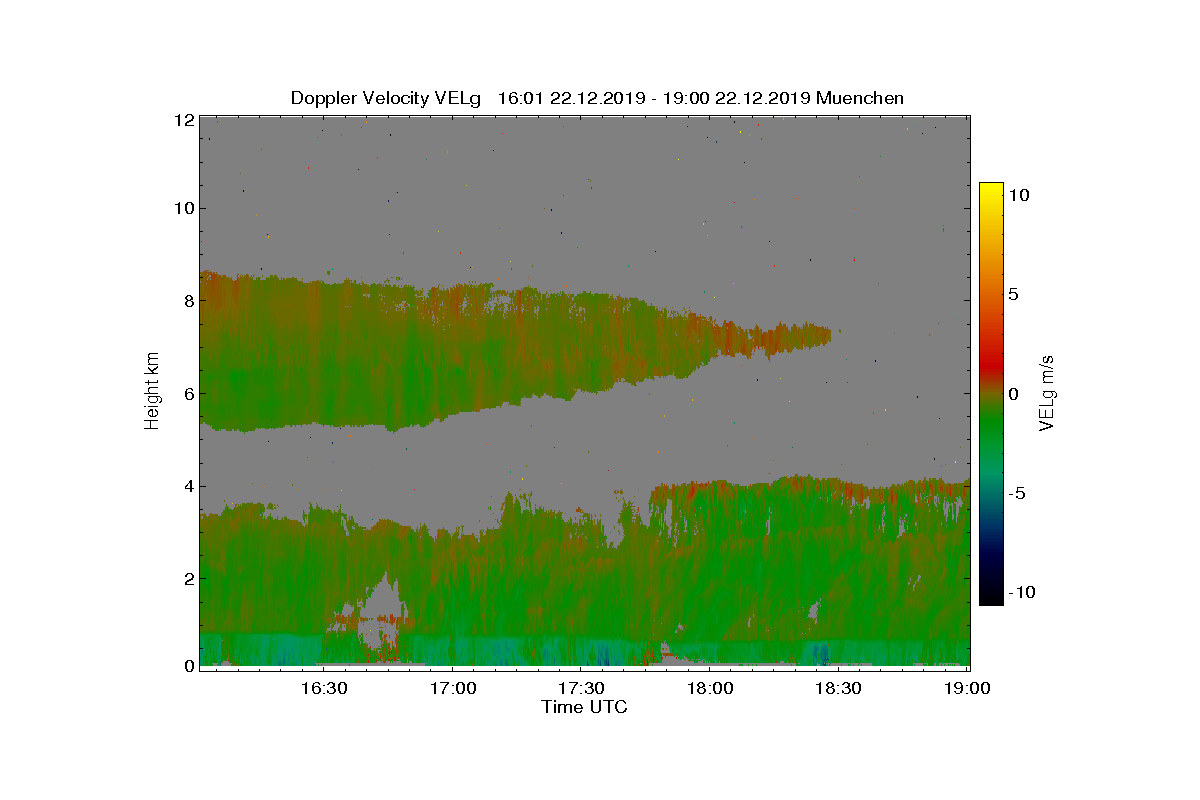Viewport: 1200px width, 800px height.
Task: Click the colorbar label 'VELg m/s'
Action: coord(1046,392)
